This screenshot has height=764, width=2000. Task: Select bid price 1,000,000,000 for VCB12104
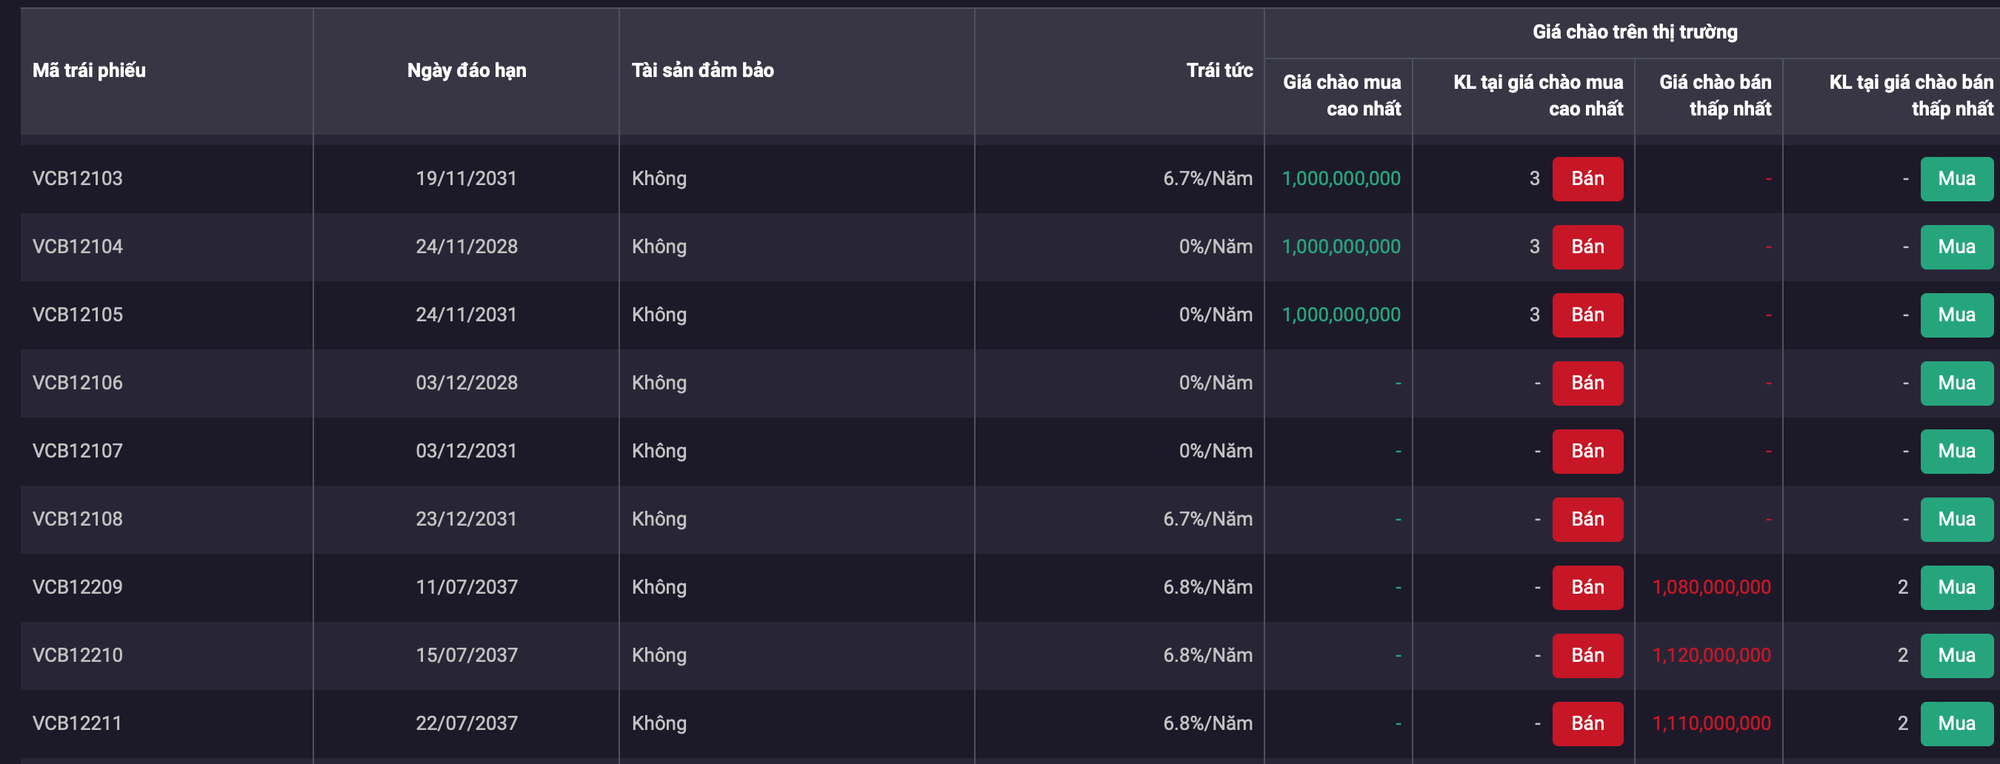click(x=1341, y=247)
